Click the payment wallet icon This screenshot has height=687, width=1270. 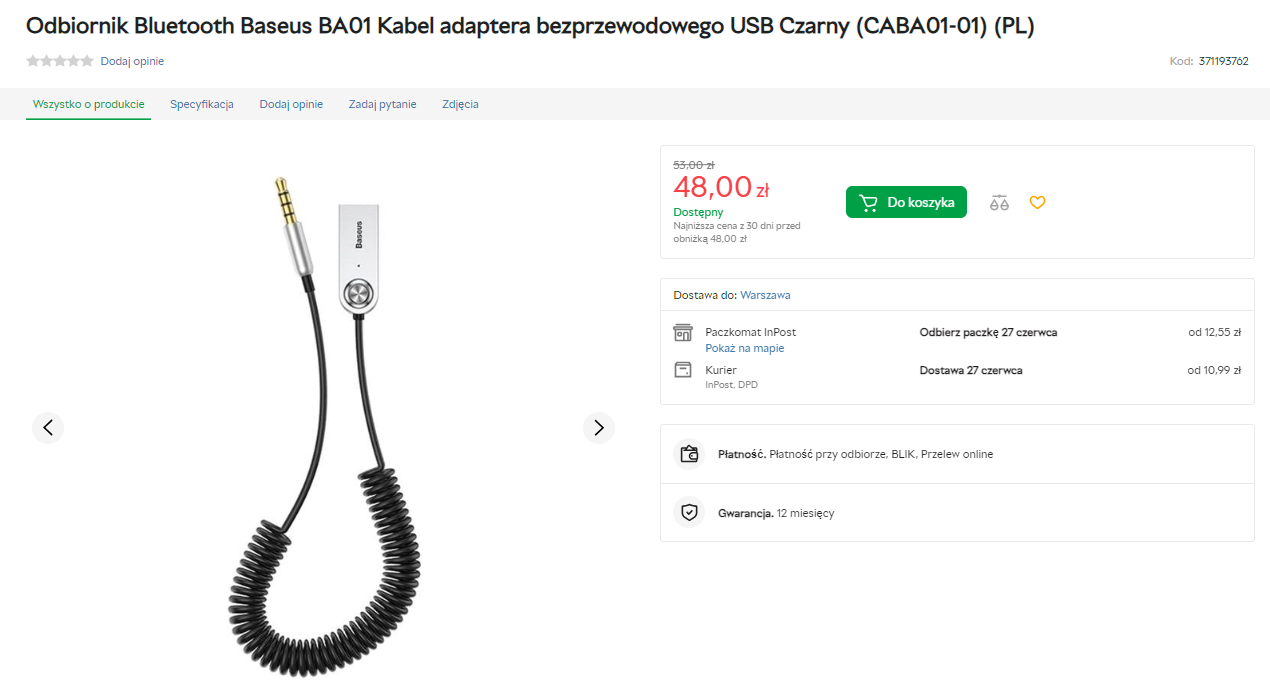coord(689,454)
